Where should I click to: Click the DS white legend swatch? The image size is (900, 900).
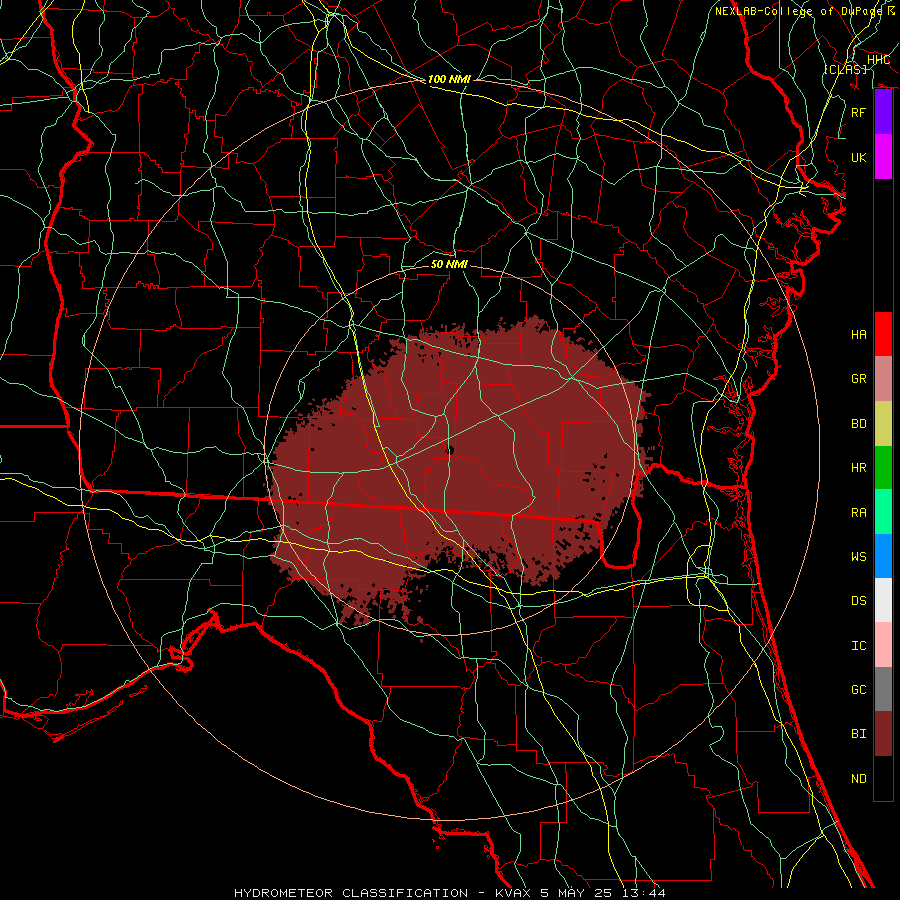tap(883, 600)
